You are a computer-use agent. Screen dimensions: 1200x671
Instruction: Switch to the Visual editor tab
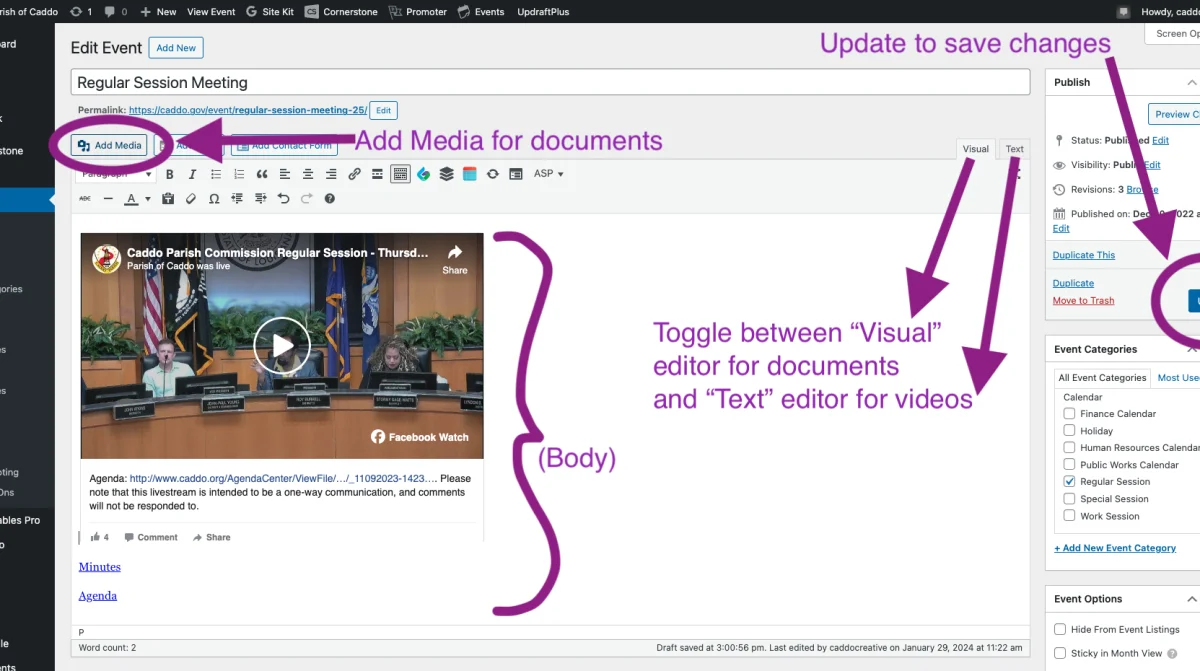(x=975, y=149)
